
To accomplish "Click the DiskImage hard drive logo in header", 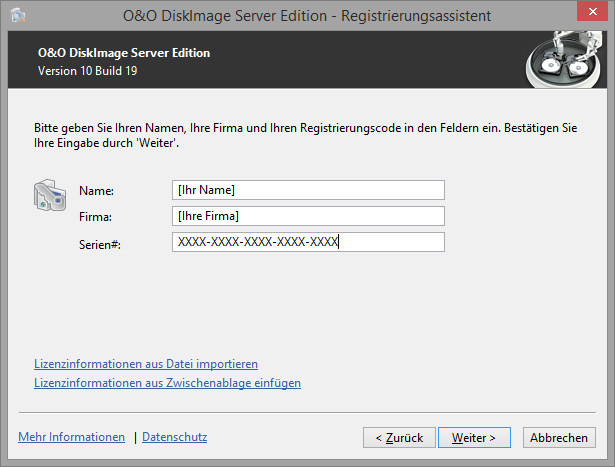I will click(564, 60).
